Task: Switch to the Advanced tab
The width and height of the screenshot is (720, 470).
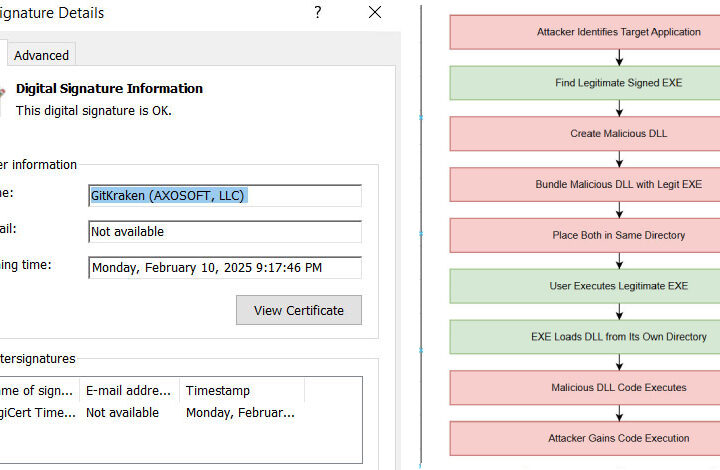Action: [x=41, y=55]
